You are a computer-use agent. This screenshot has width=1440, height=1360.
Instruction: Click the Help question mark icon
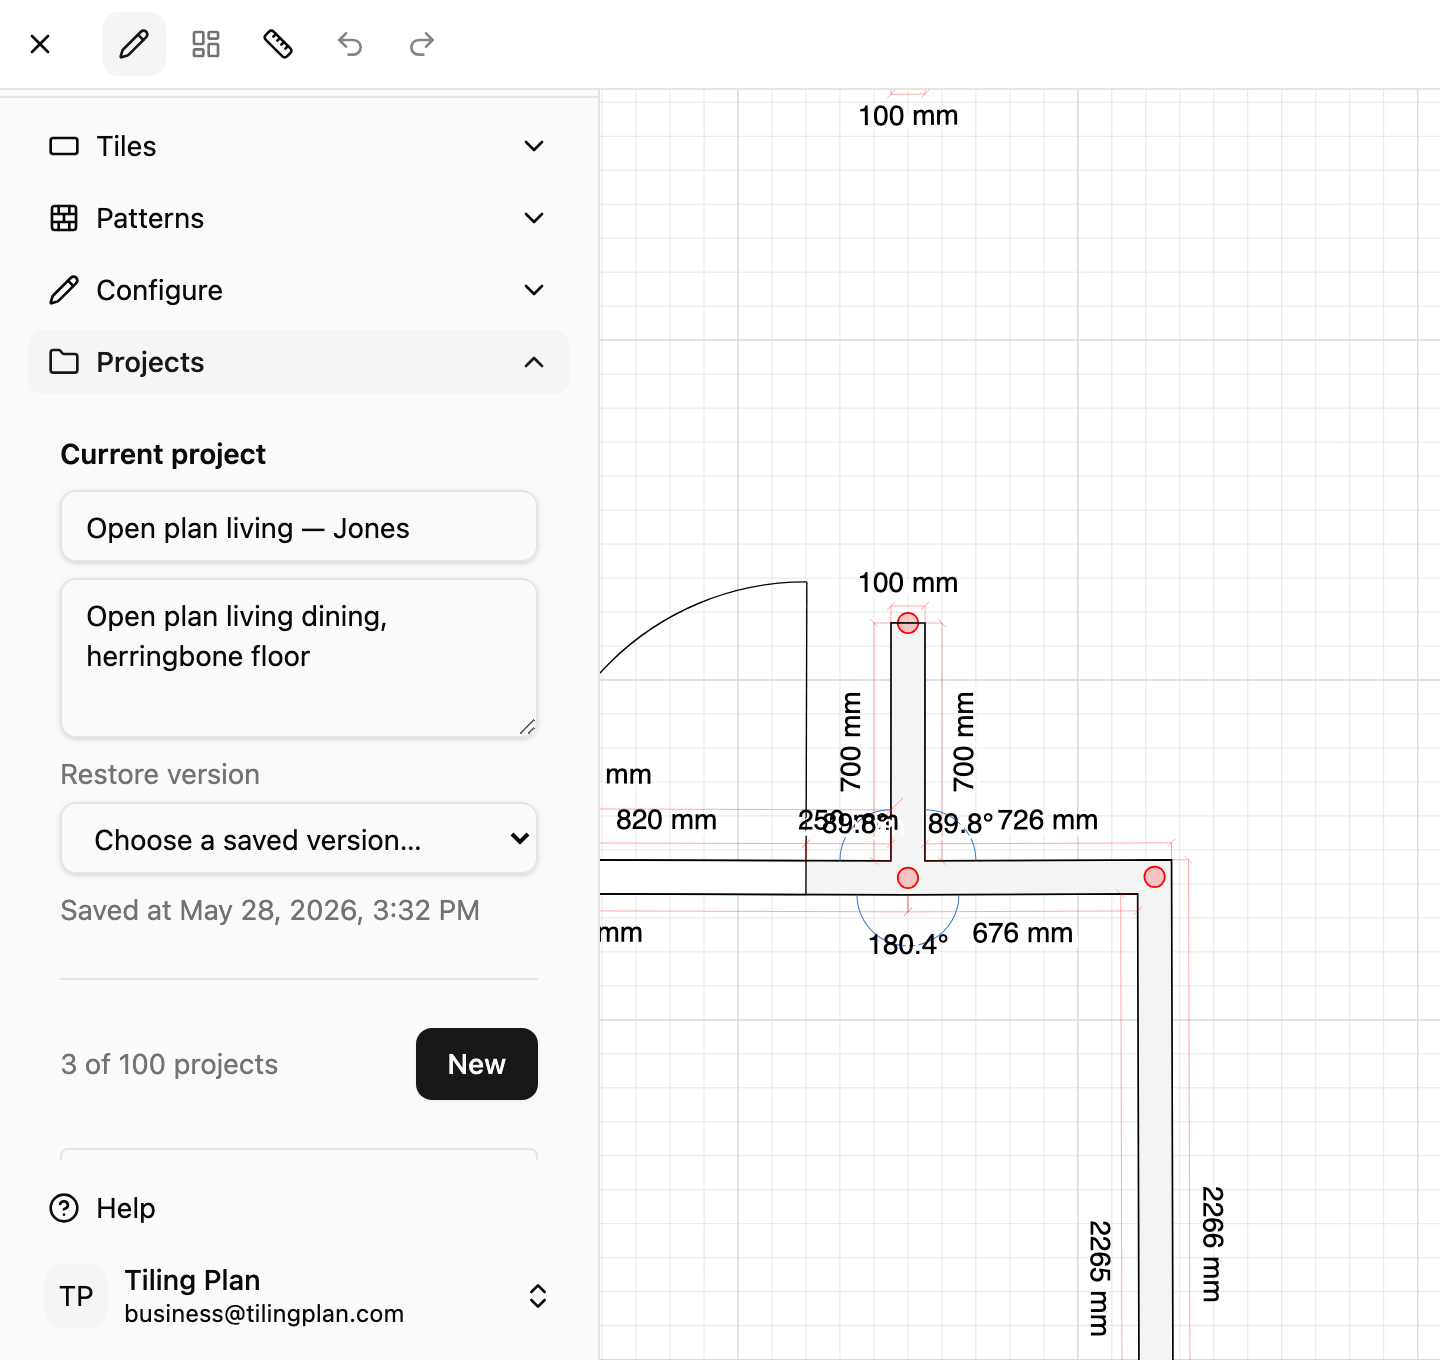(x=64, y=1208)
